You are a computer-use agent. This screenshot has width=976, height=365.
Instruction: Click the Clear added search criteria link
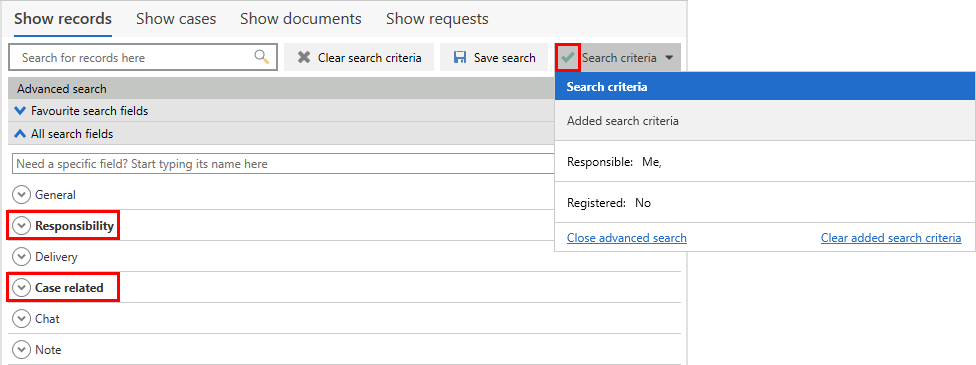891,238
